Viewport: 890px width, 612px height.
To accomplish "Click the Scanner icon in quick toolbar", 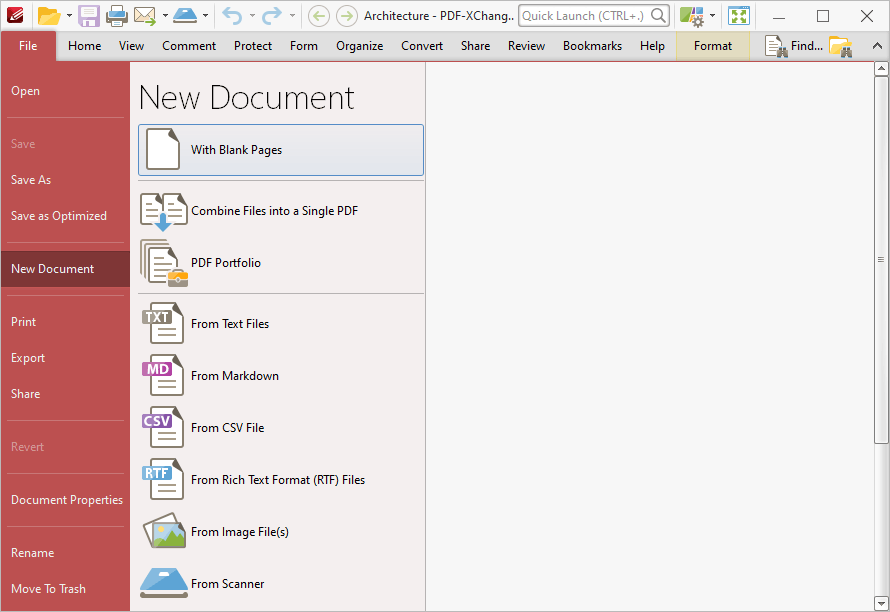I will [x=185, y=16].
